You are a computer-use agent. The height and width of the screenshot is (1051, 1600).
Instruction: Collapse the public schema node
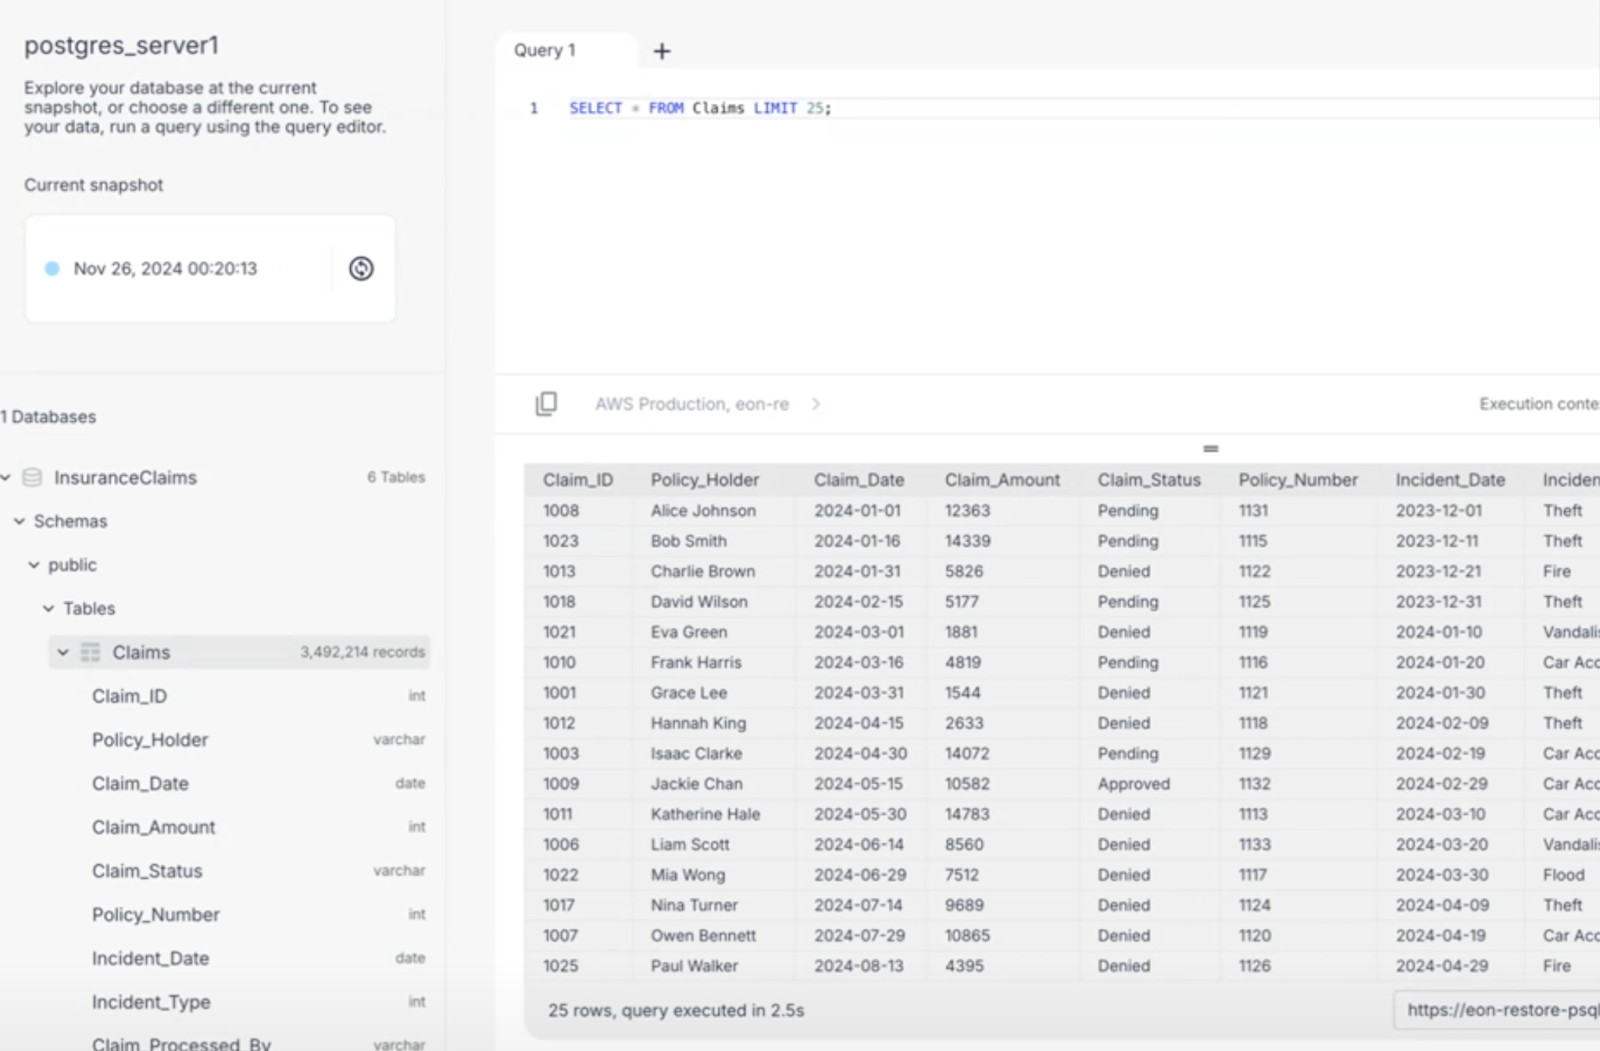[x=34, y=565]
